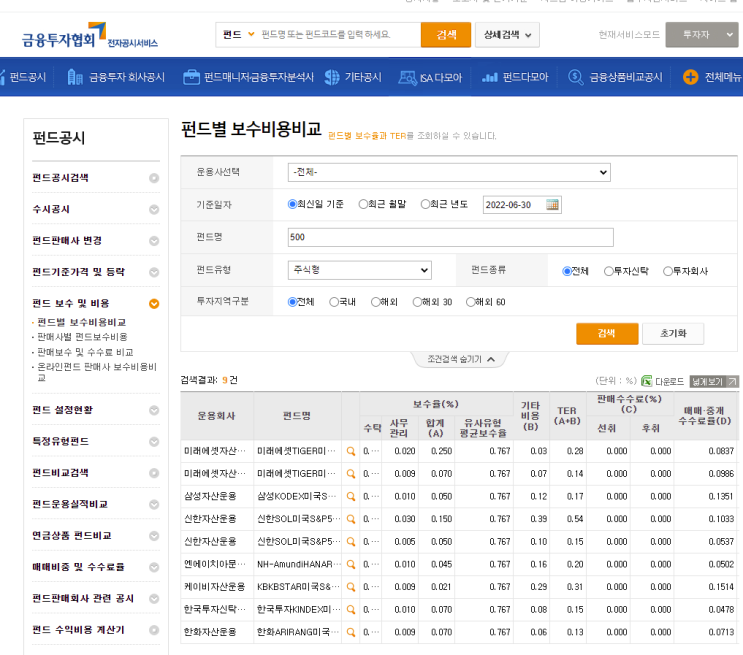
Task: Choose the 해외 investment region radio
Action: point(376,302)
